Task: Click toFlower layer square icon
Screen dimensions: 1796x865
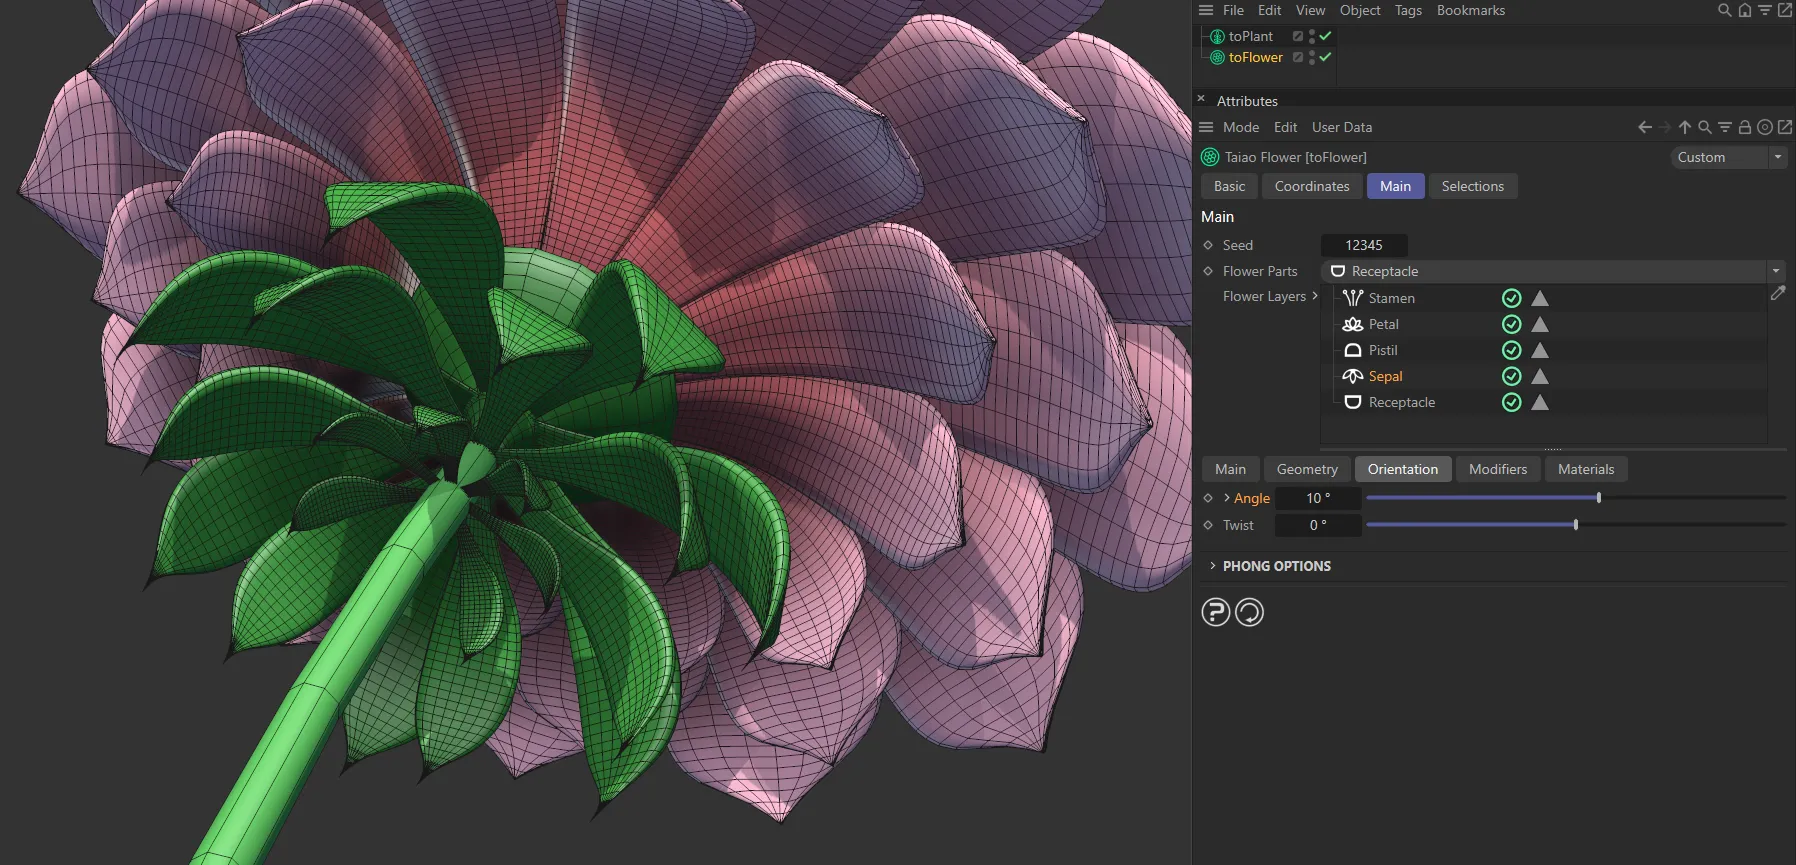Action: [x=1298, y=57]
